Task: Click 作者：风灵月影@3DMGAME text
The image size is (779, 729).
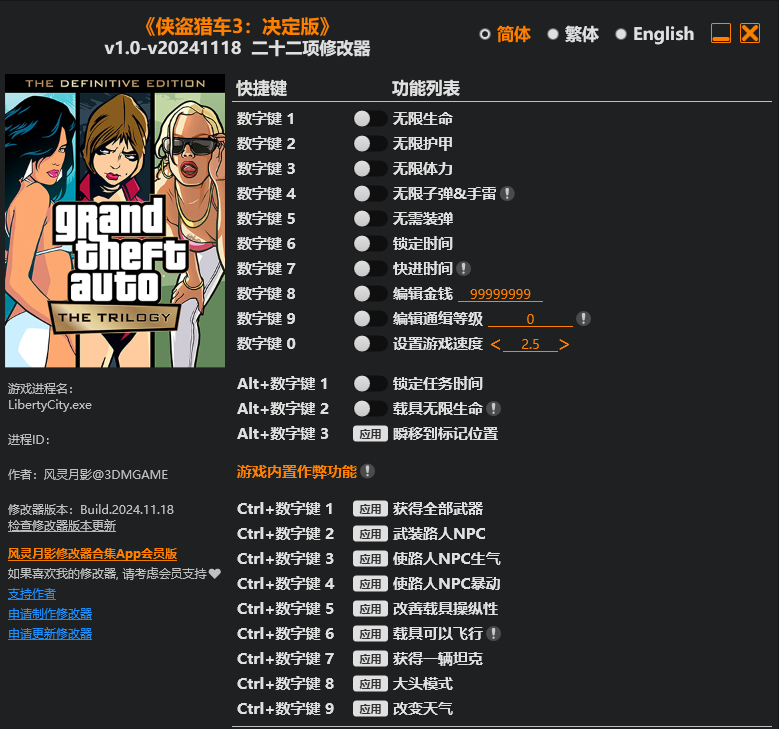Action: pyautogui.click(x=88, y=475)
